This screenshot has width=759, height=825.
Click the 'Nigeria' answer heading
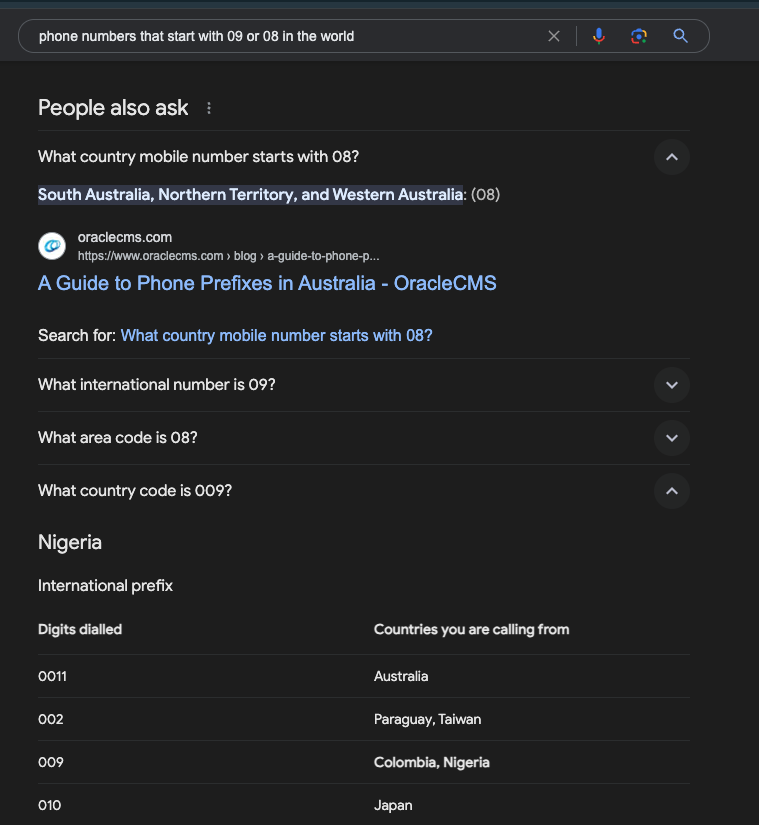coord(69,542)
